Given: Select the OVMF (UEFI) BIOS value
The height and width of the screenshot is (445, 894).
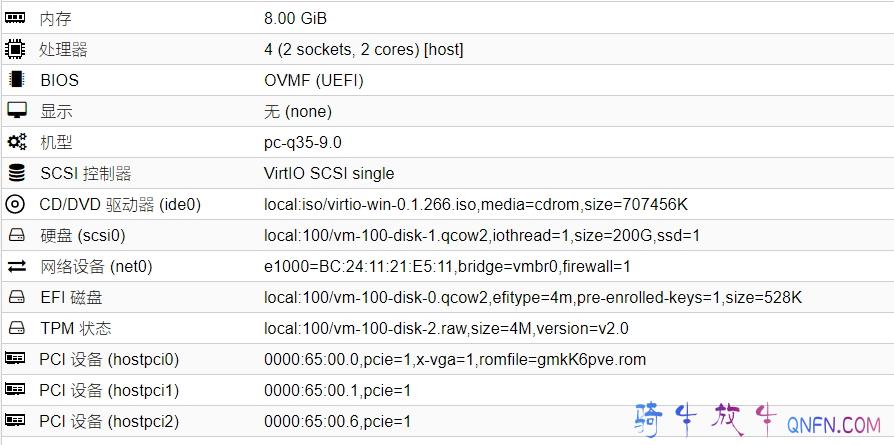Looking at the screenshot, I should coord(313,80).
